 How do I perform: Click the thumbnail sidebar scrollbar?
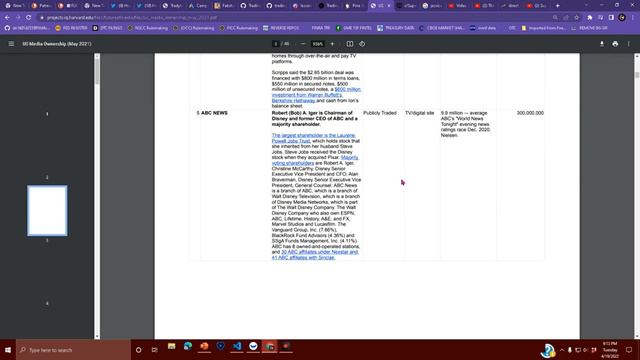pyautogui.click(x=97, y=72)
